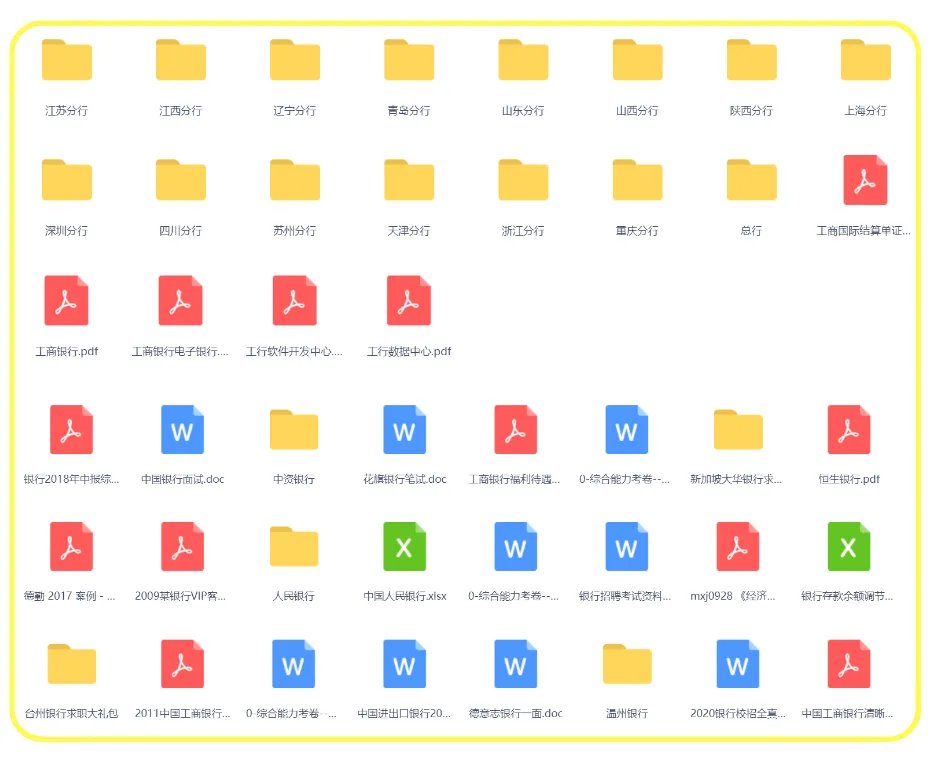Select the 四川分行 folder name
The height and width of the screenshot is (757, 928).
(181, 231)
